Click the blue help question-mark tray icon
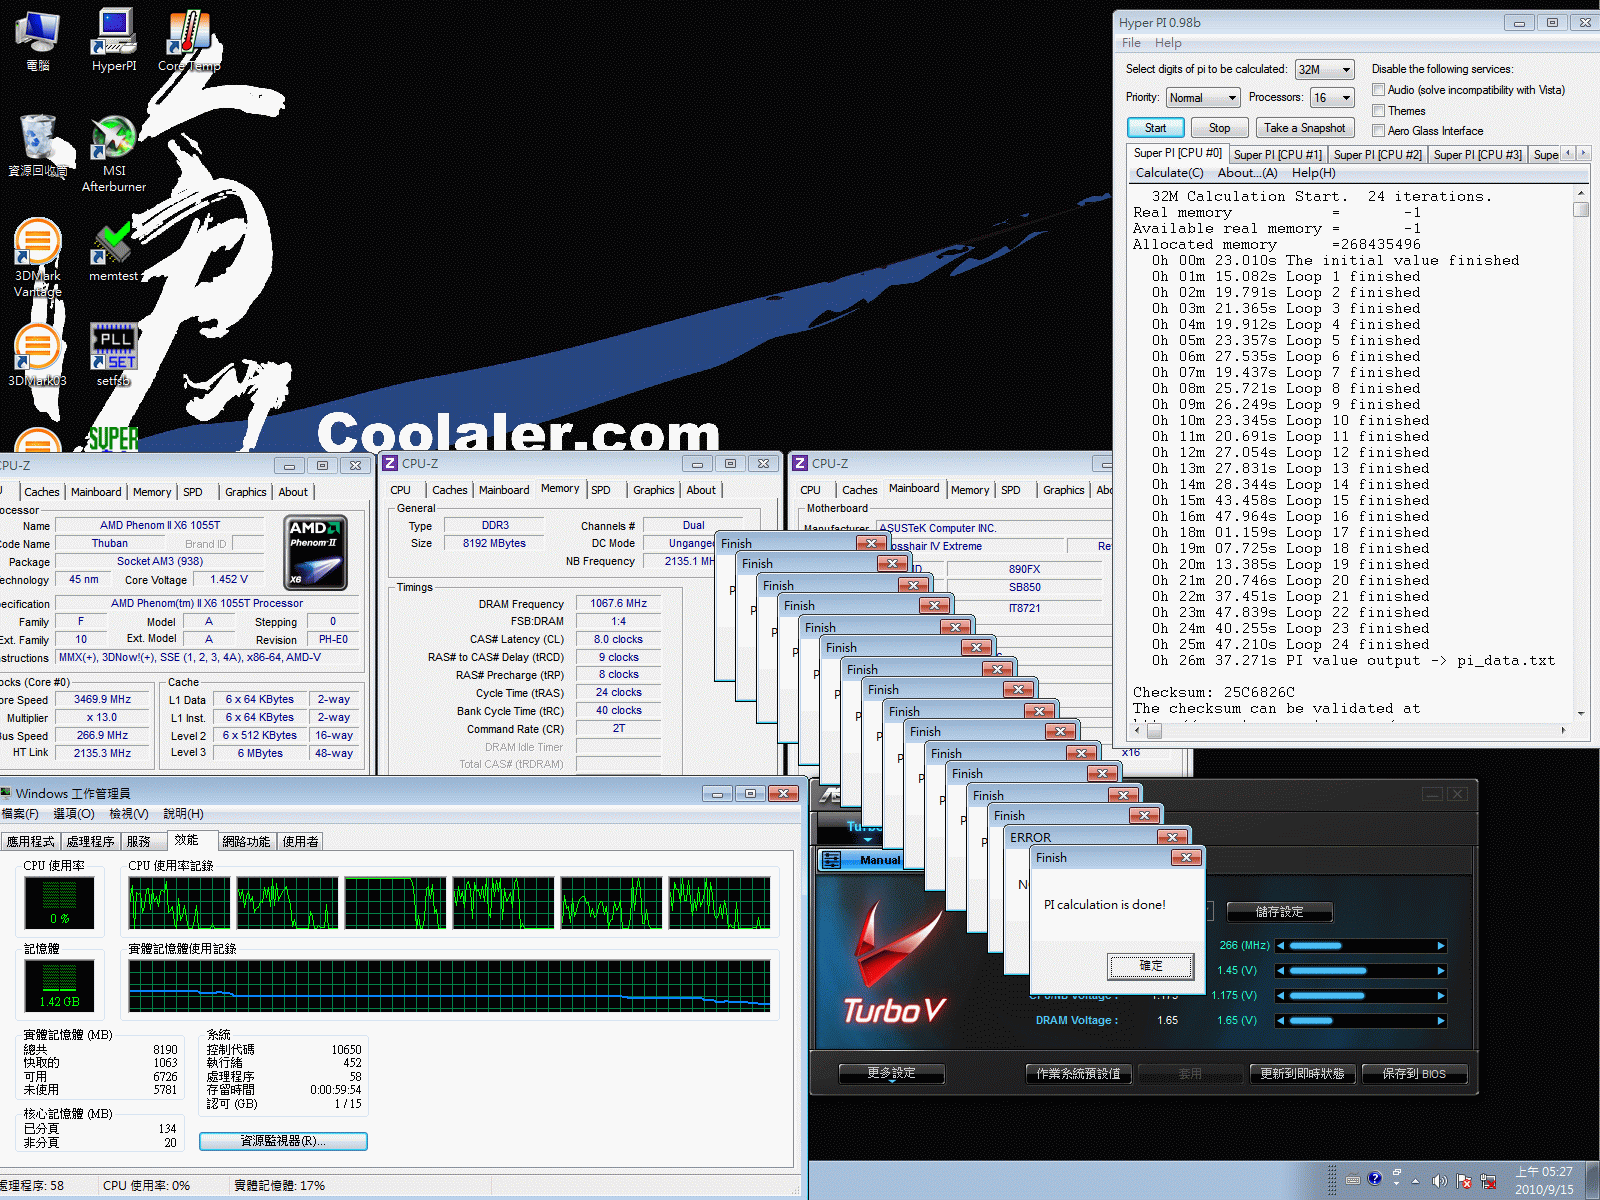Screen dimensions: 1600x1200 (1375, 1178)
